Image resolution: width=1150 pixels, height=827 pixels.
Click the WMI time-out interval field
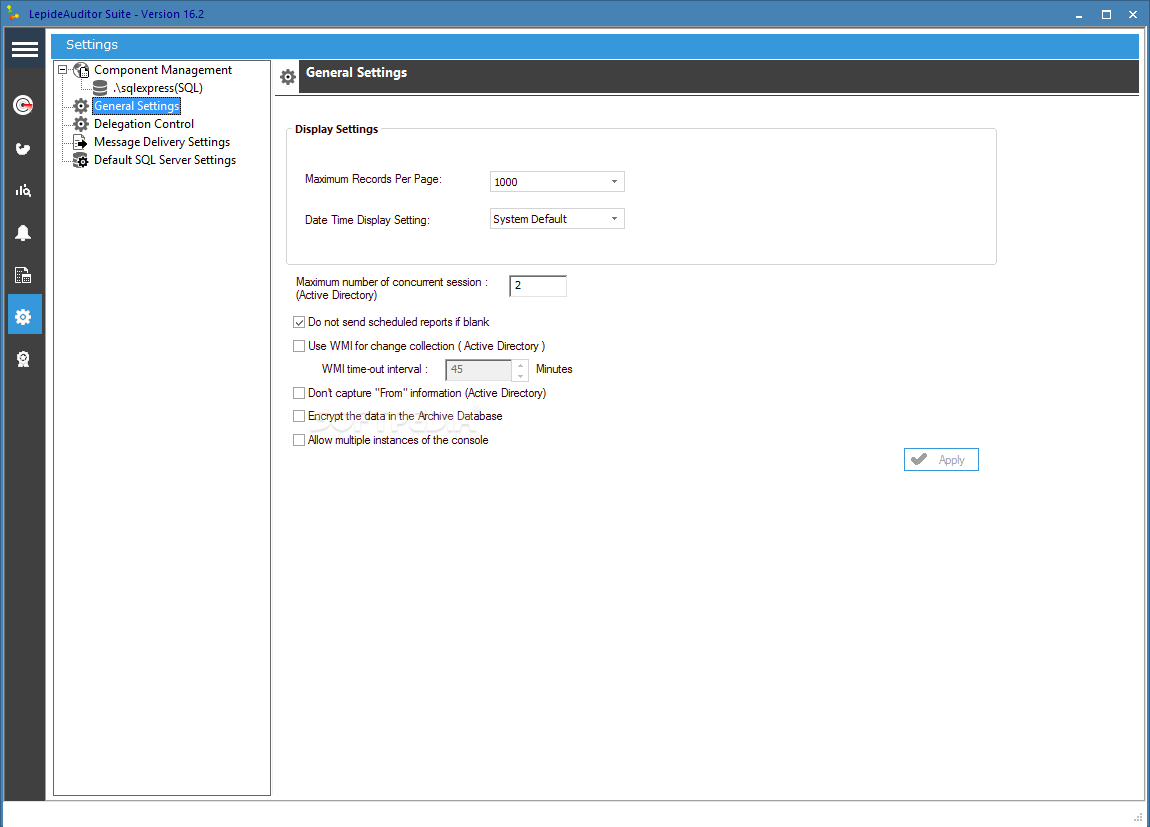pos(479,370)
